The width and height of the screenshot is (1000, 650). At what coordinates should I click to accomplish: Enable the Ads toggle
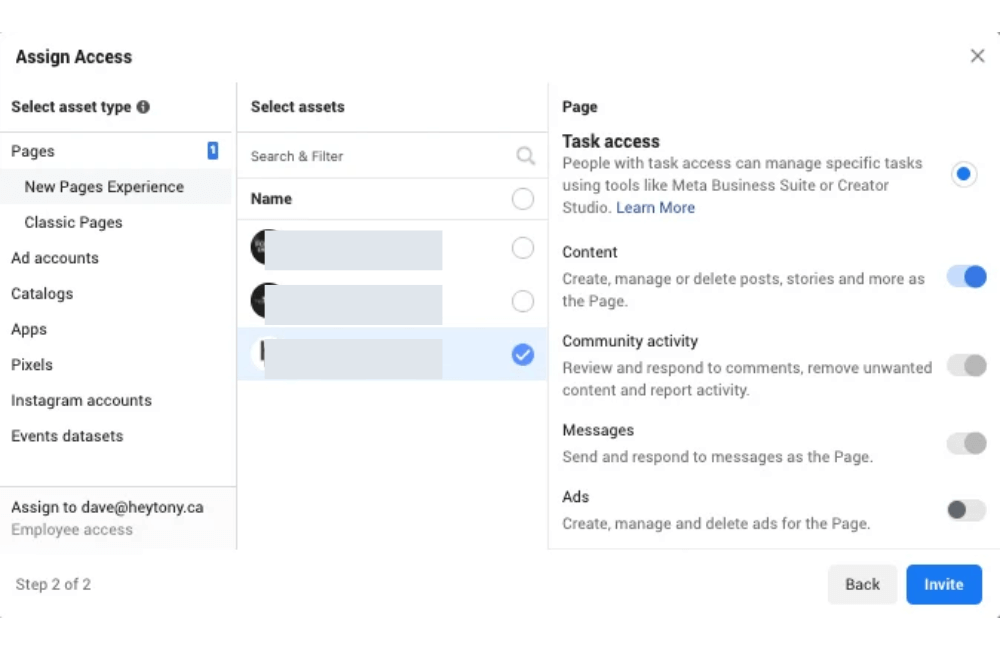pyautogui.click(x=965, y=510)
